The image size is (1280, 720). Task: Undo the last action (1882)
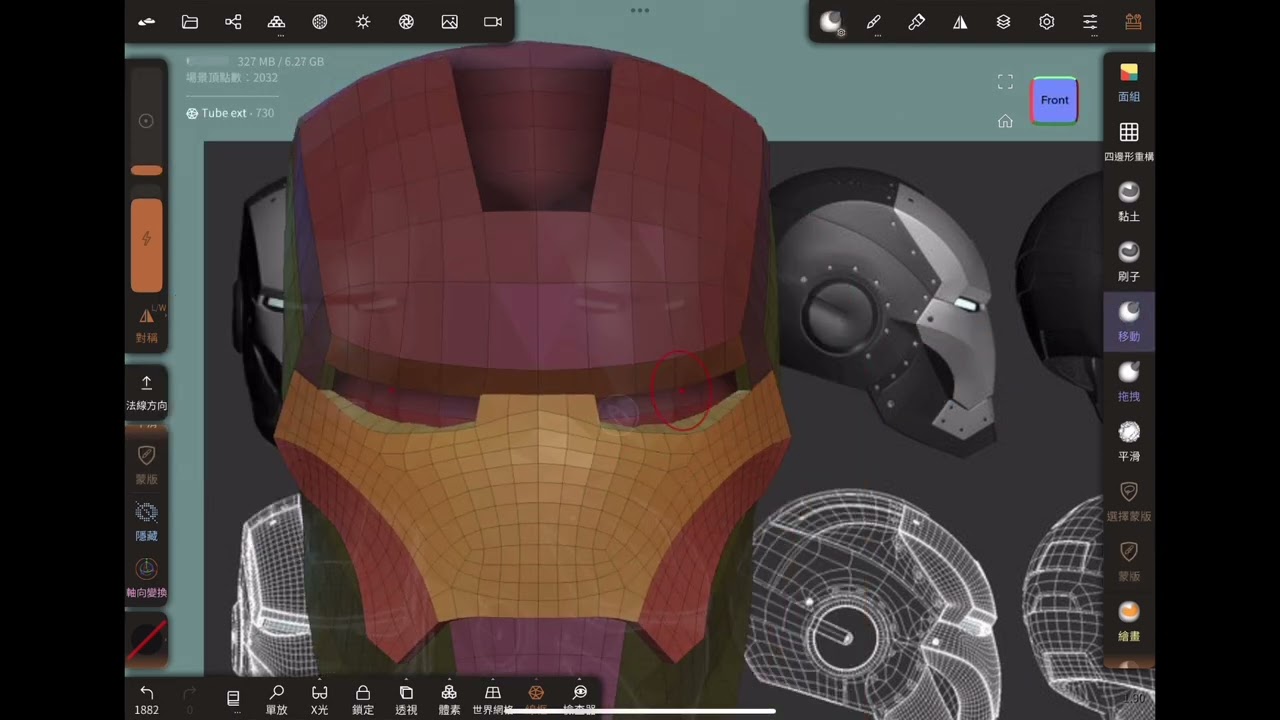[x=147, y=699]
